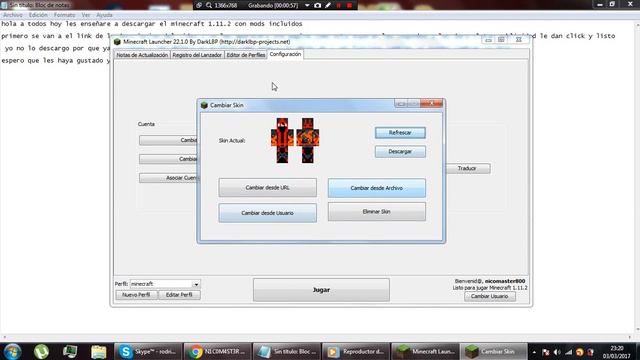Click the Cambiar Skin dialog title icon
This screenshot has width=640, height=360.
pyautogui.click(x=204, y=105)
